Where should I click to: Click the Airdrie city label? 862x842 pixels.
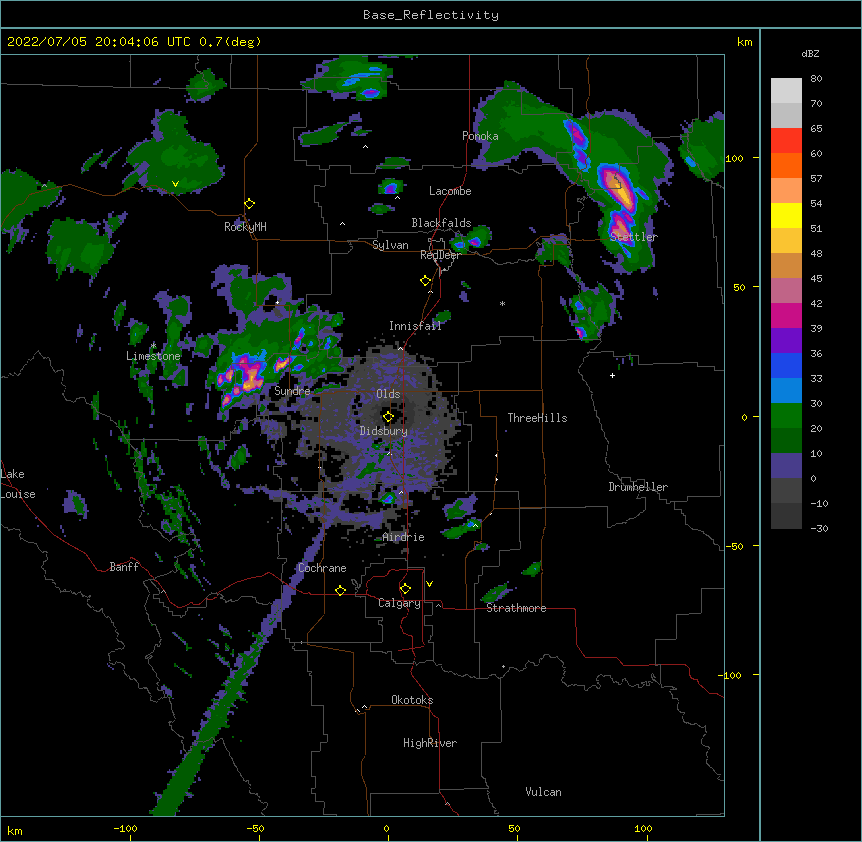coord(403,537)
